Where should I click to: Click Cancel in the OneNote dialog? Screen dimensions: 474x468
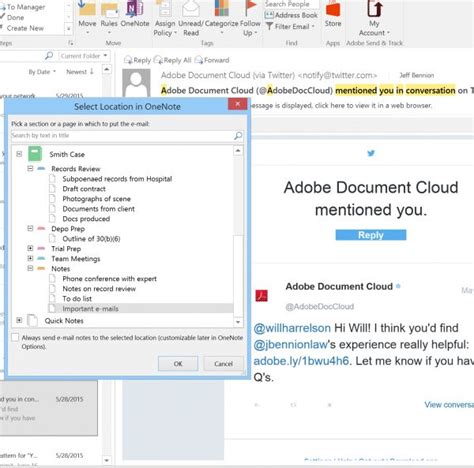coord(223,364)
